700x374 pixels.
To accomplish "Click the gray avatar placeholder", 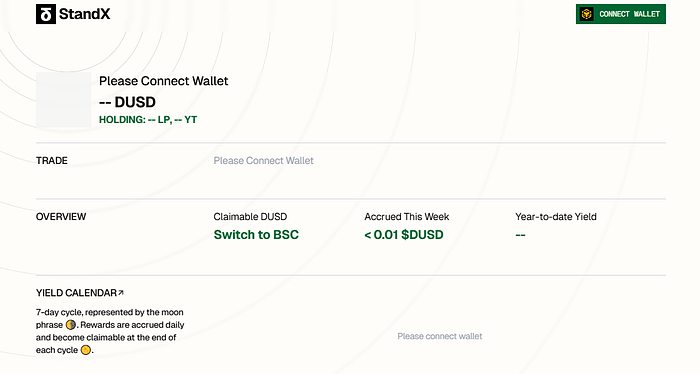I will [63, 100].
